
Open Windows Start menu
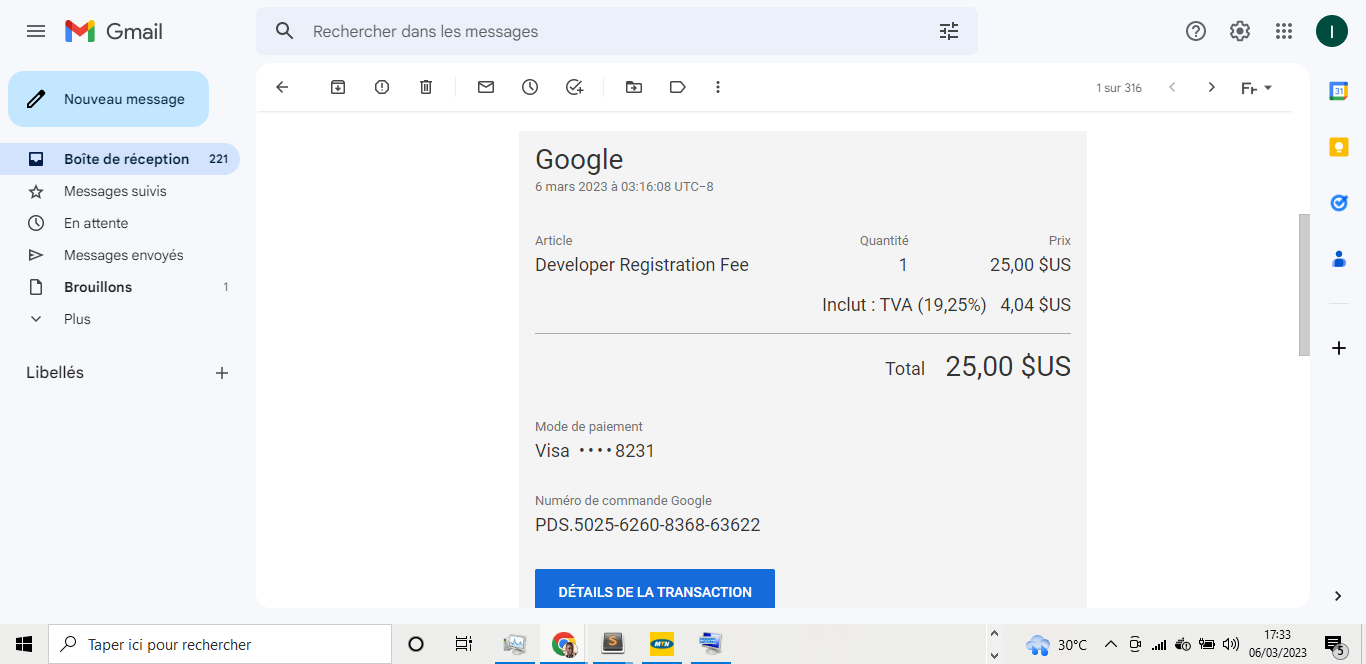pyautogui.click(x=24, y=644)
